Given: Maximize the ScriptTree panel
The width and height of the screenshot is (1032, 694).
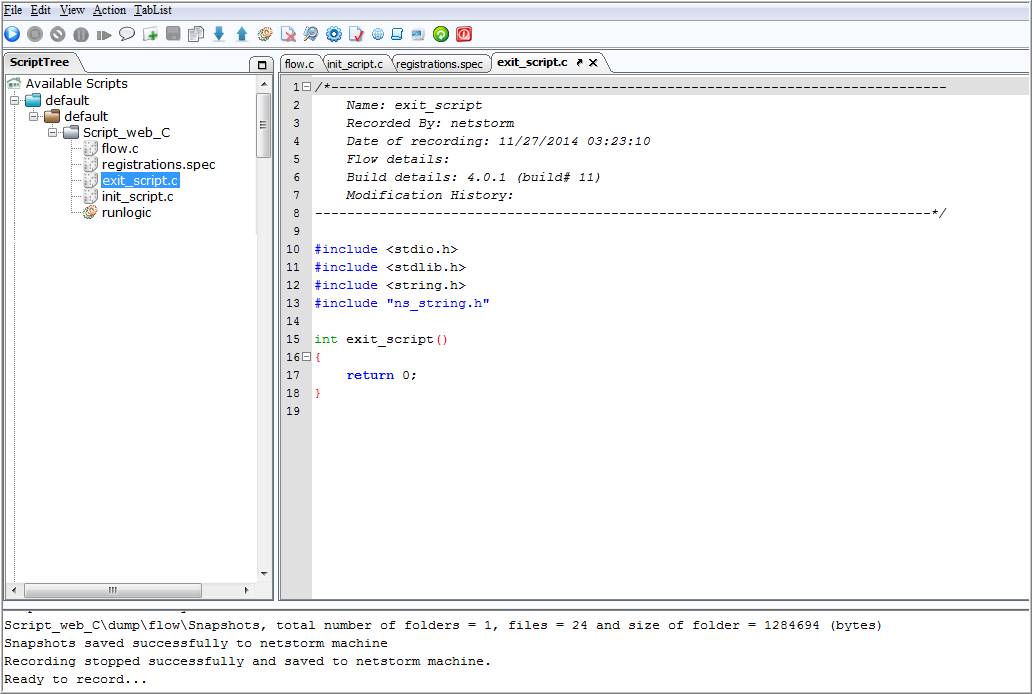Looking at the screenshot, I should pos(261,65).
